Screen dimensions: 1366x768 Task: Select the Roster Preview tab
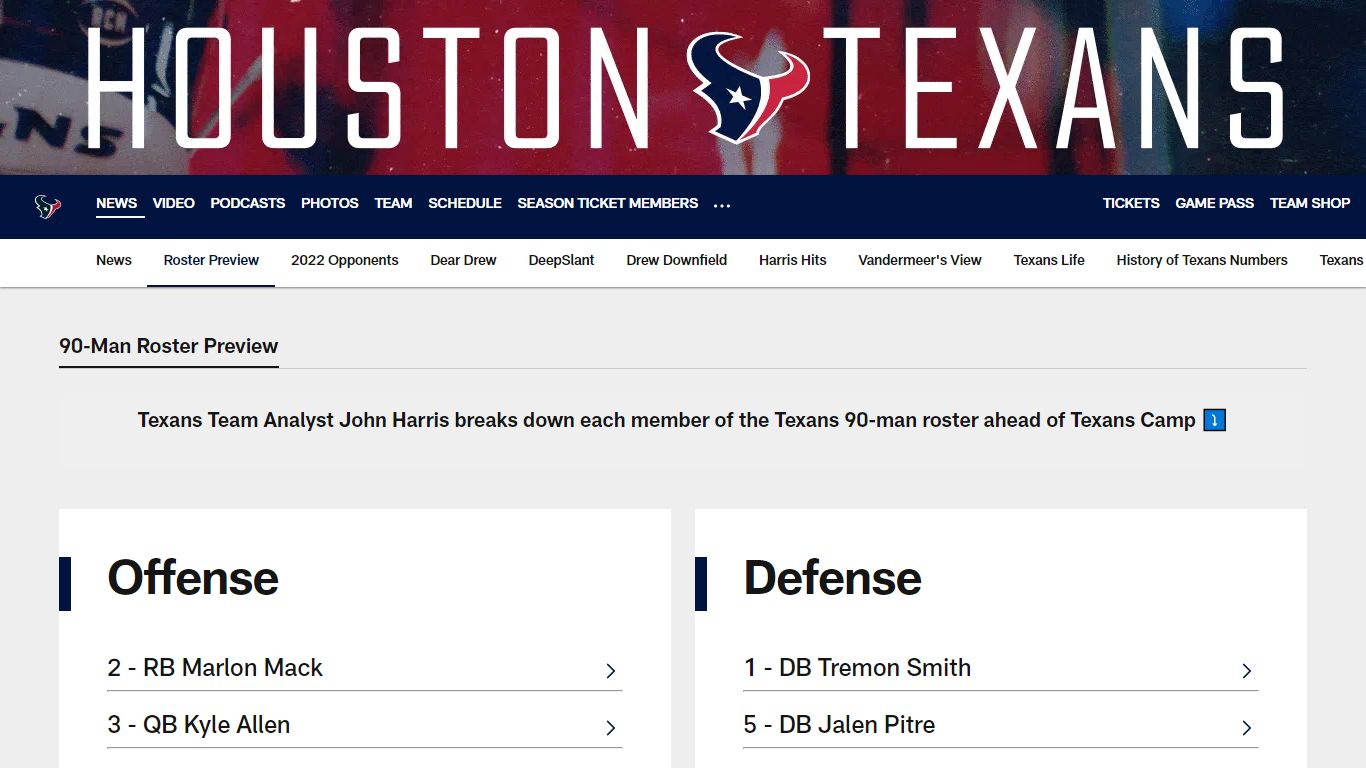point(211,260)
